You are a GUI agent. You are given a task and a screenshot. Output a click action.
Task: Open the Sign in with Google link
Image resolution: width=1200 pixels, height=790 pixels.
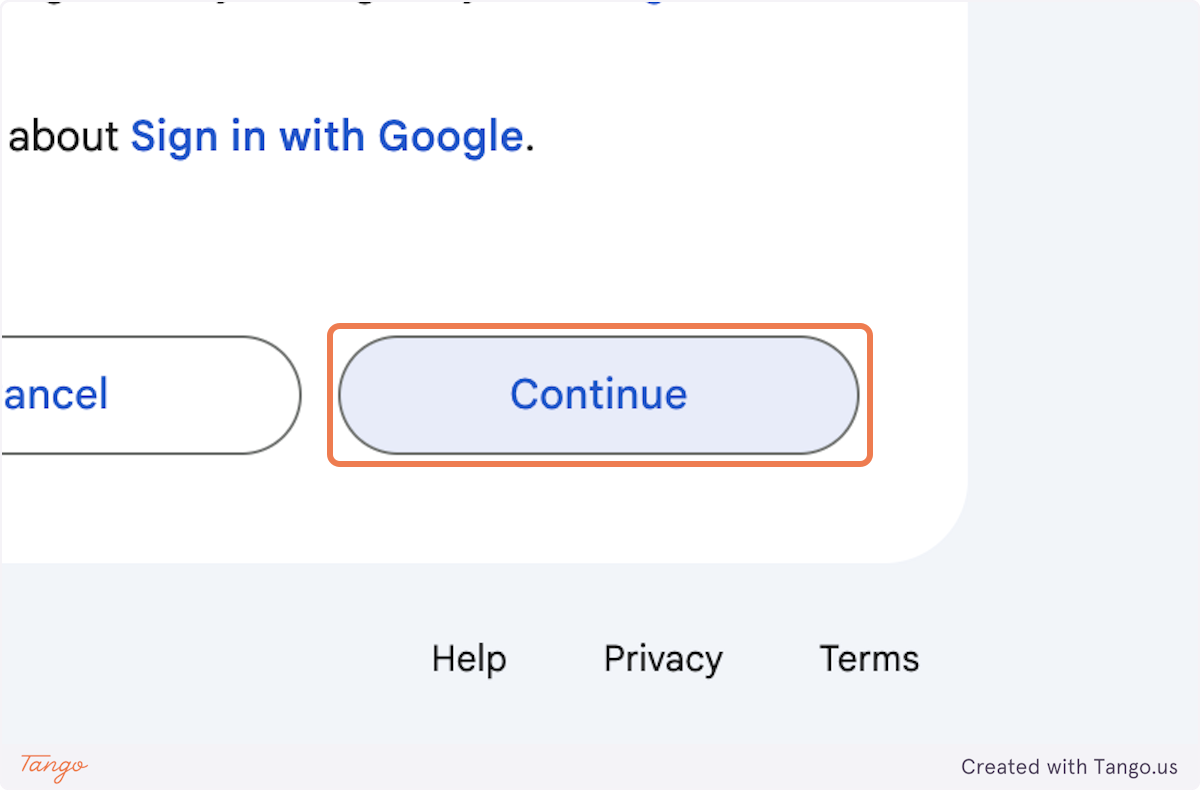tap(326, 136)
